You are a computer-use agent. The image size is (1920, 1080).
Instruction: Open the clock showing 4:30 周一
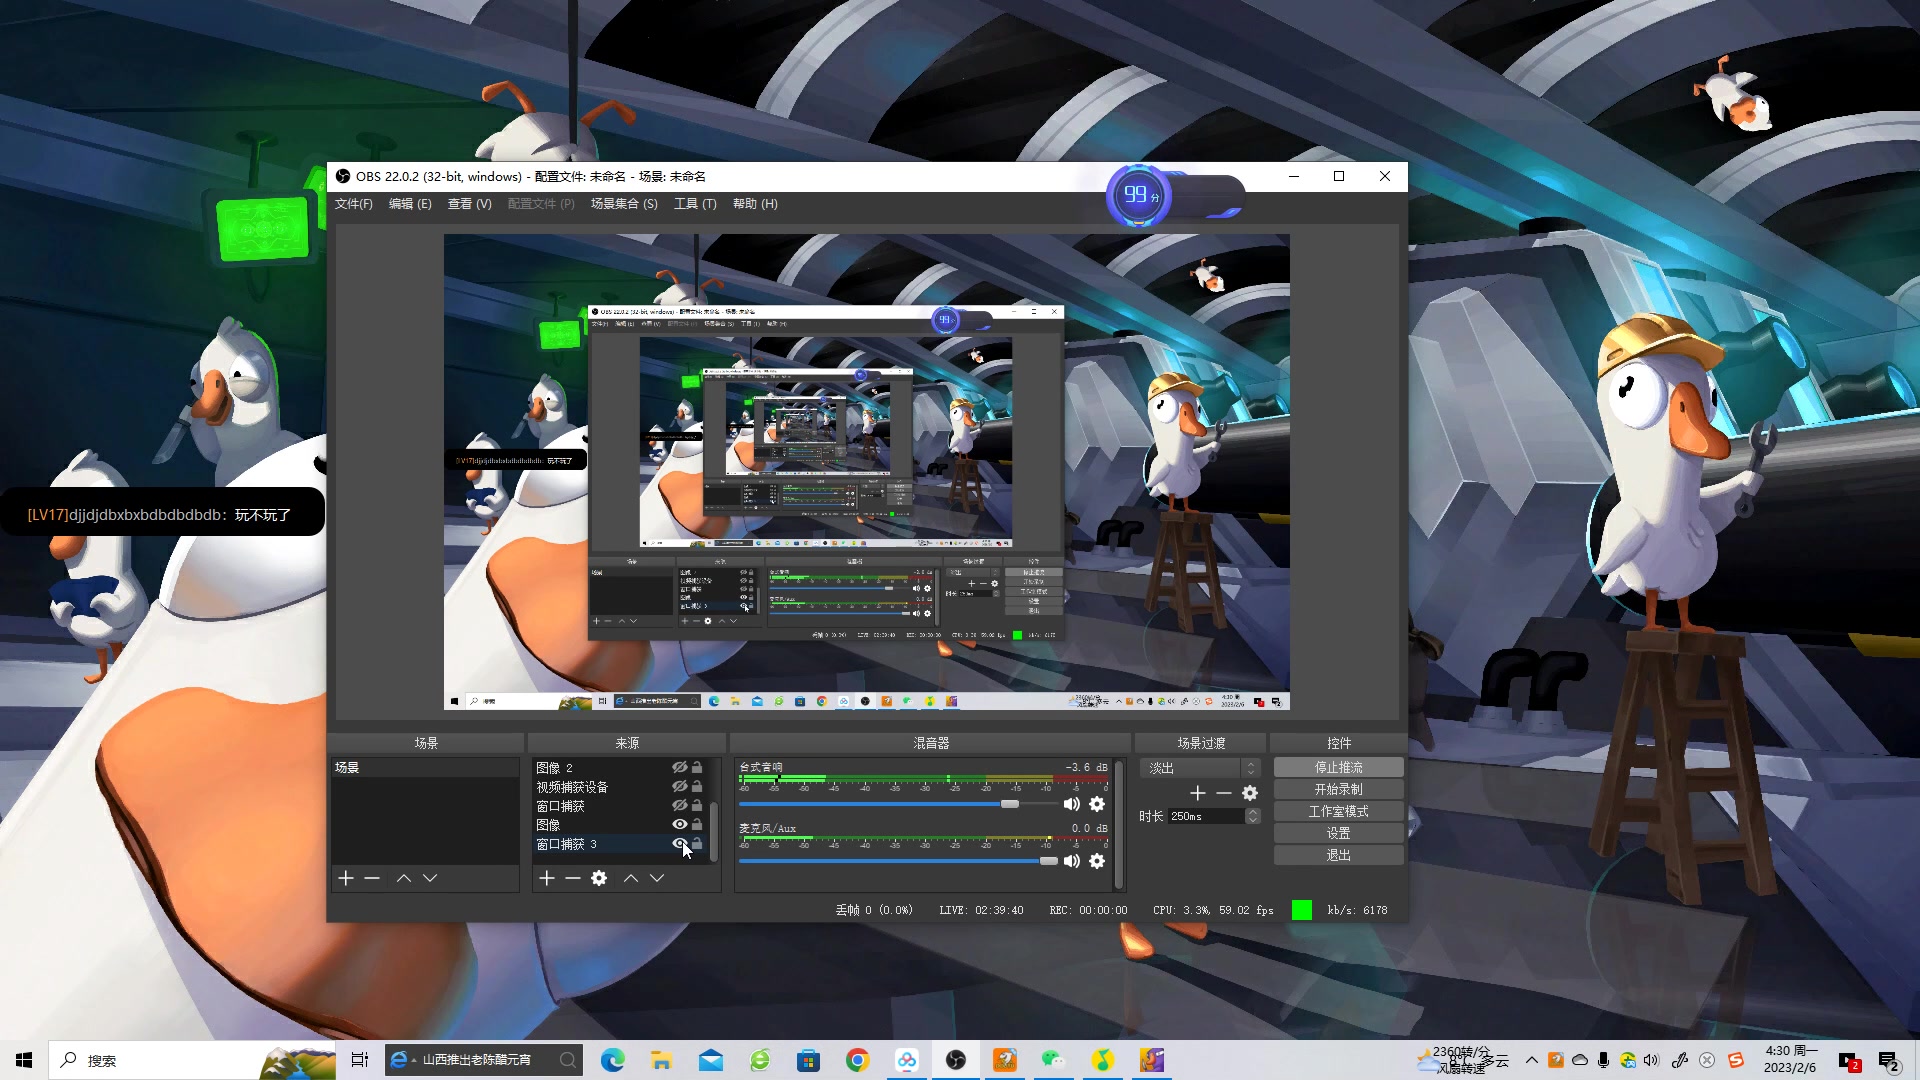1790,1060
